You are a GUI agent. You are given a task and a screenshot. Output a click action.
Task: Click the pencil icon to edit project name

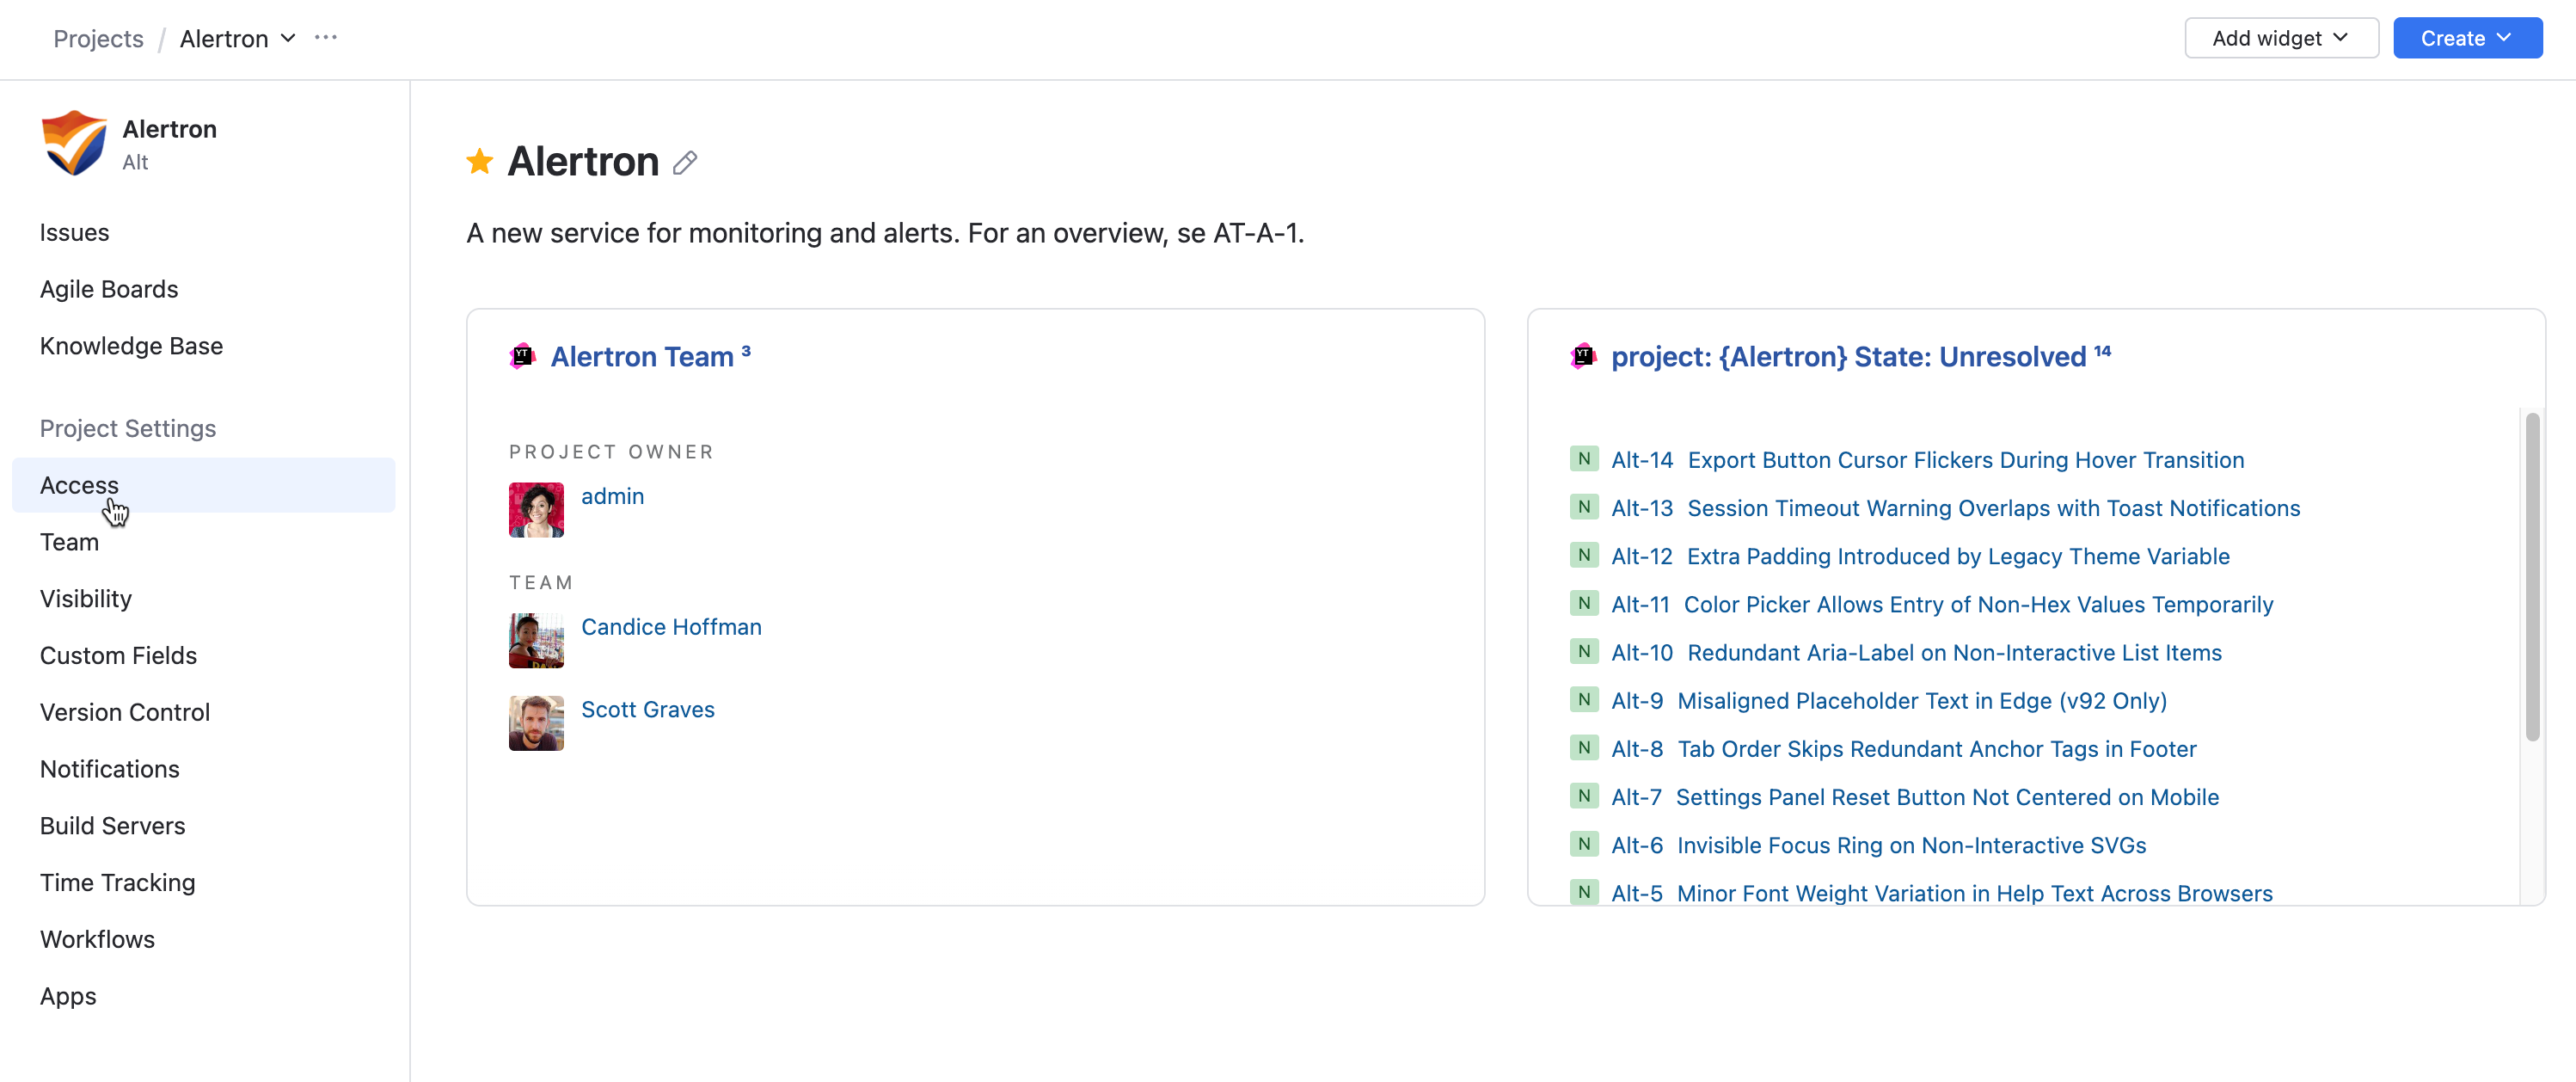point(685,162)
